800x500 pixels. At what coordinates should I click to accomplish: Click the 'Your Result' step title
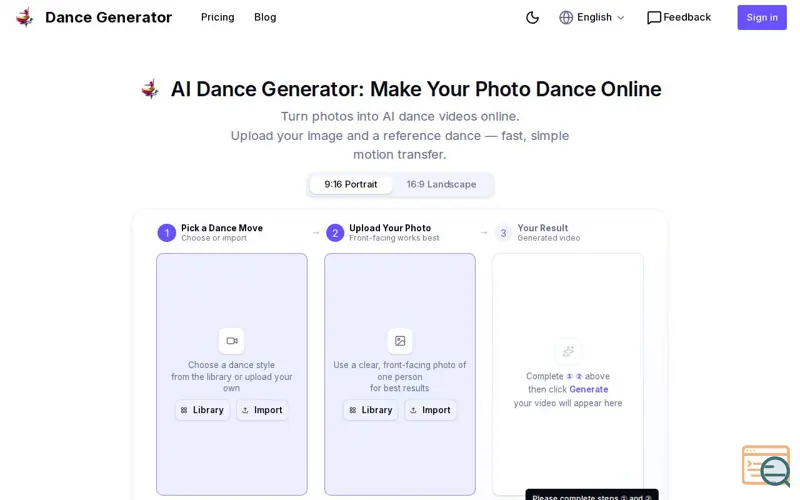(x=543, y=228)
